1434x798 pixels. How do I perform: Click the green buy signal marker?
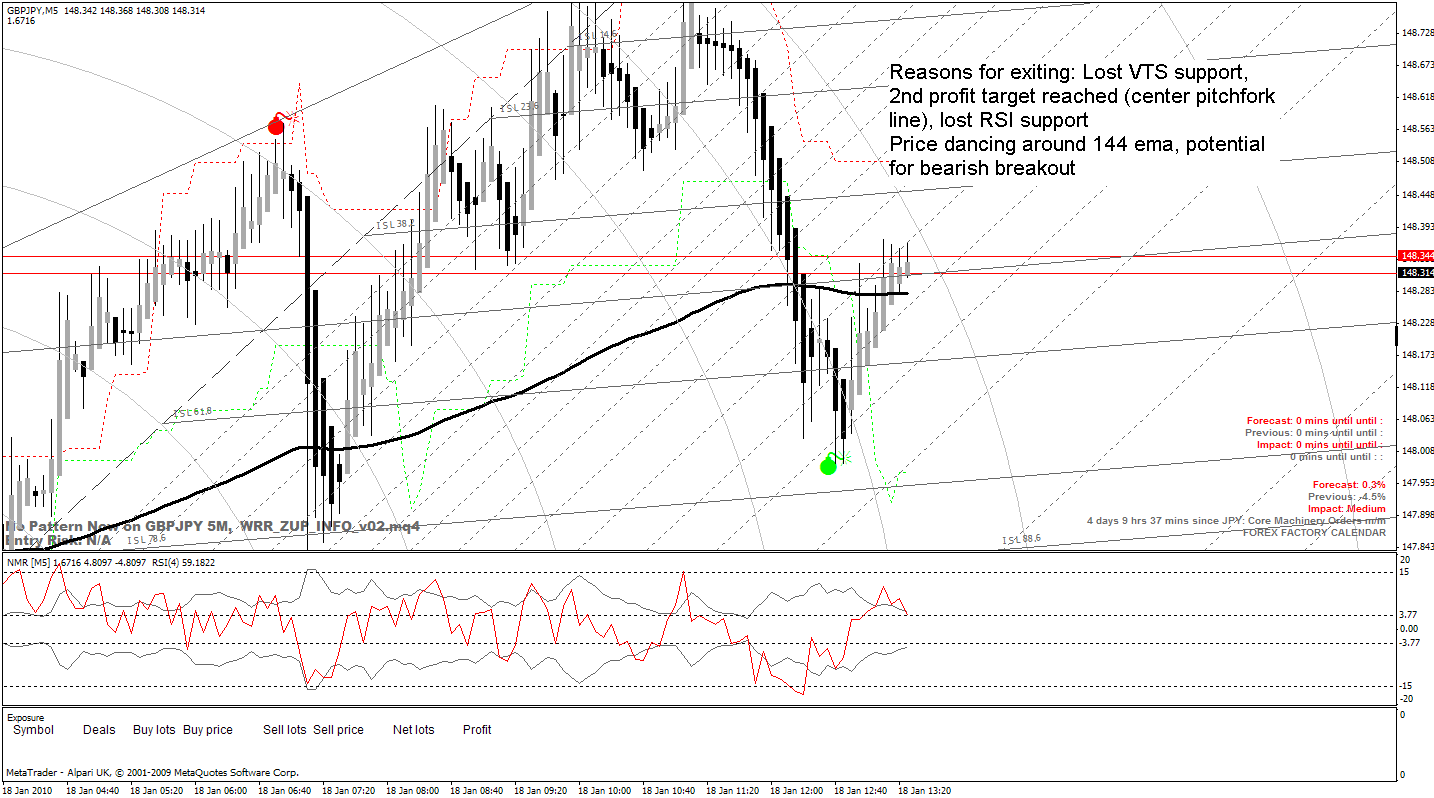[828, 465]
